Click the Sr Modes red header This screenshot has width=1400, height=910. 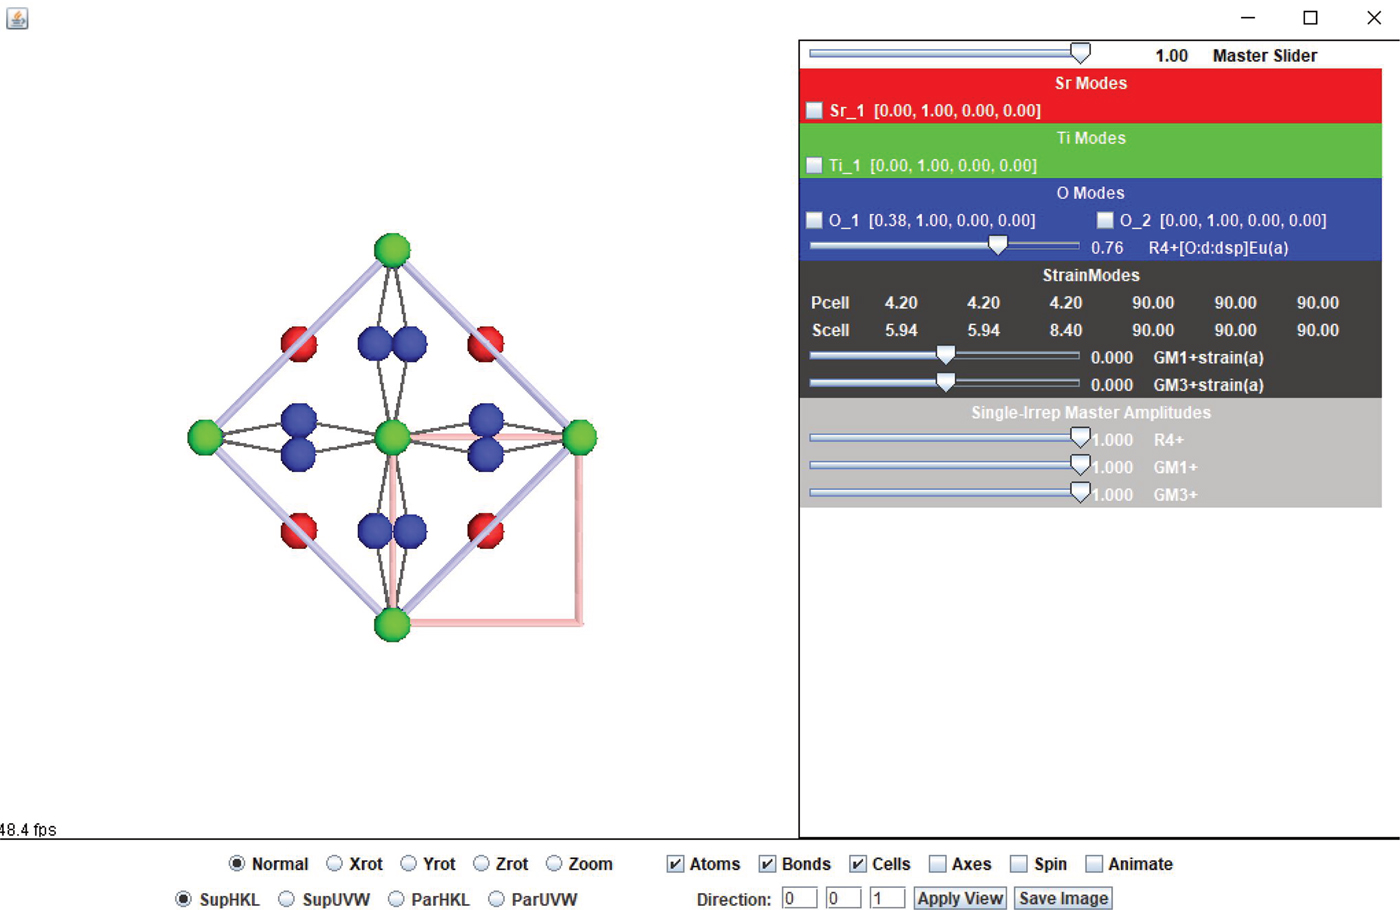[1091, 83]
